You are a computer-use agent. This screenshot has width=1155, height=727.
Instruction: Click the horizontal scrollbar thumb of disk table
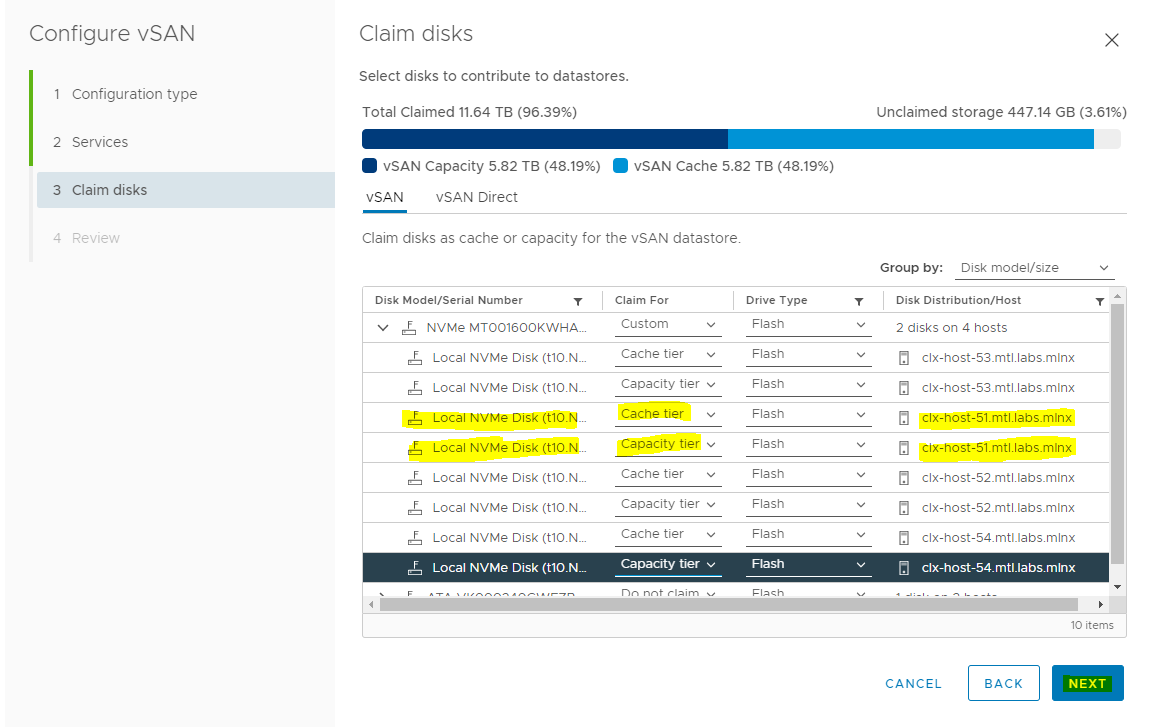click(x=729, y=605)
